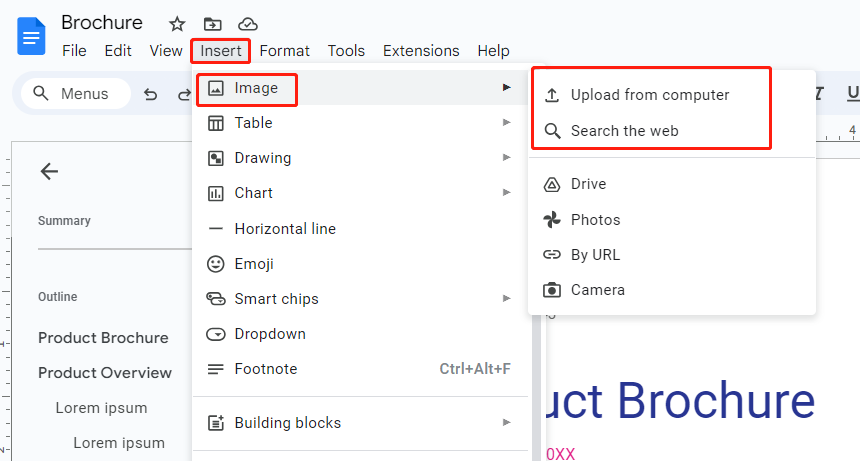Open the Format menu
This screenshot has width=860, height=461.
[284, 51]
